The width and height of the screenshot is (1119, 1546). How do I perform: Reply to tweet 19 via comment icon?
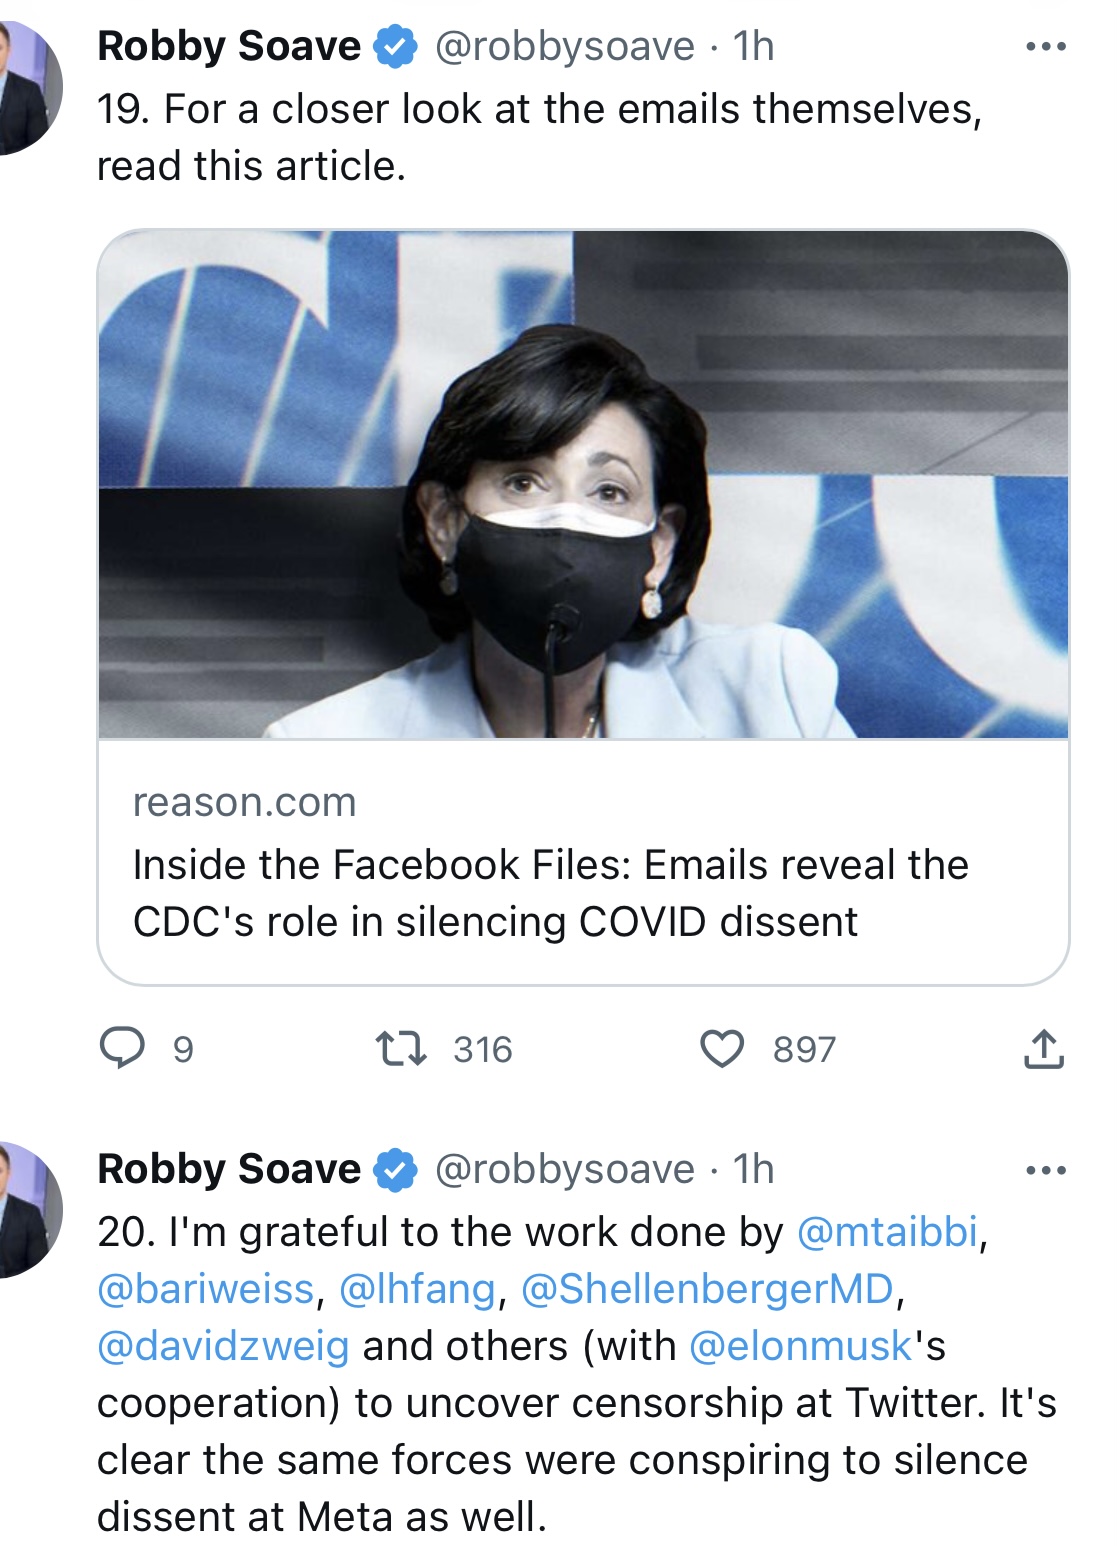pyautogui.click(x=123, y=1049)
